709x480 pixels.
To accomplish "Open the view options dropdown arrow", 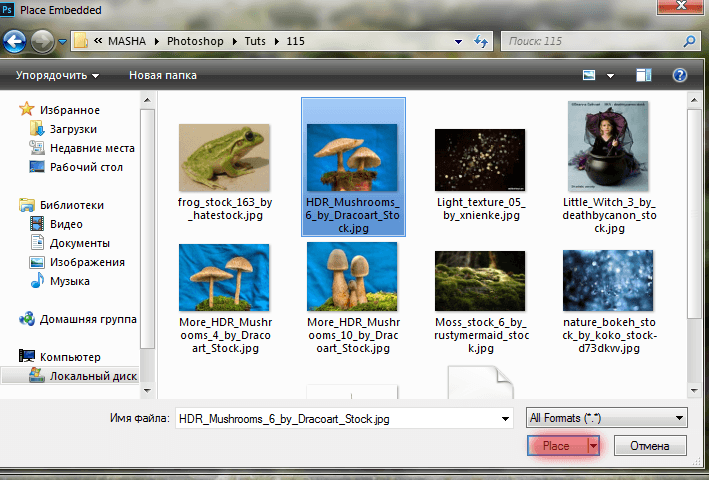I will pos(612,75).
